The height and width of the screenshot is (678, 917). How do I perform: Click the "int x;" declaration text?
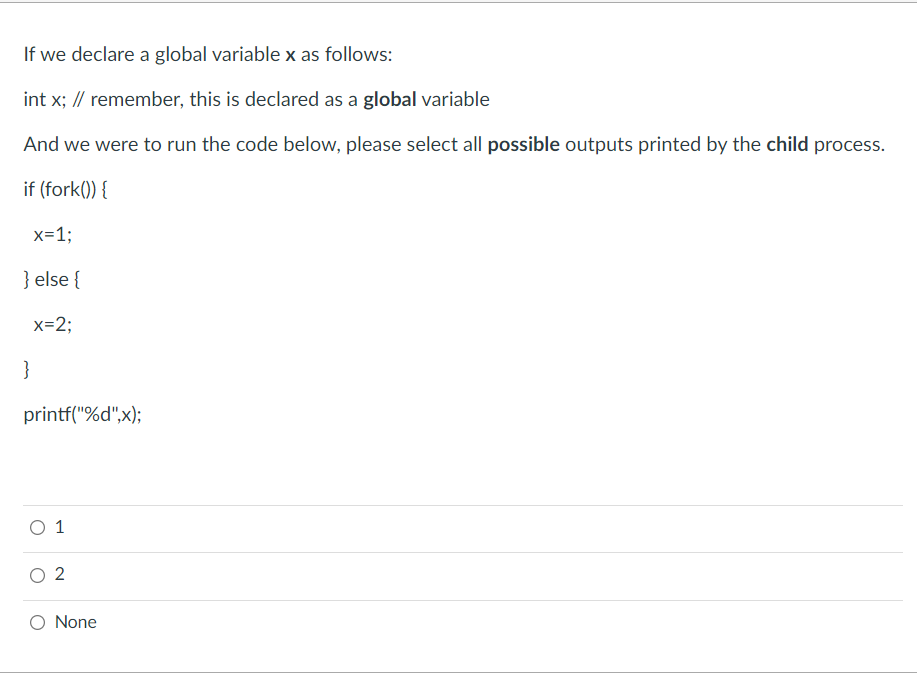point(45,99)
